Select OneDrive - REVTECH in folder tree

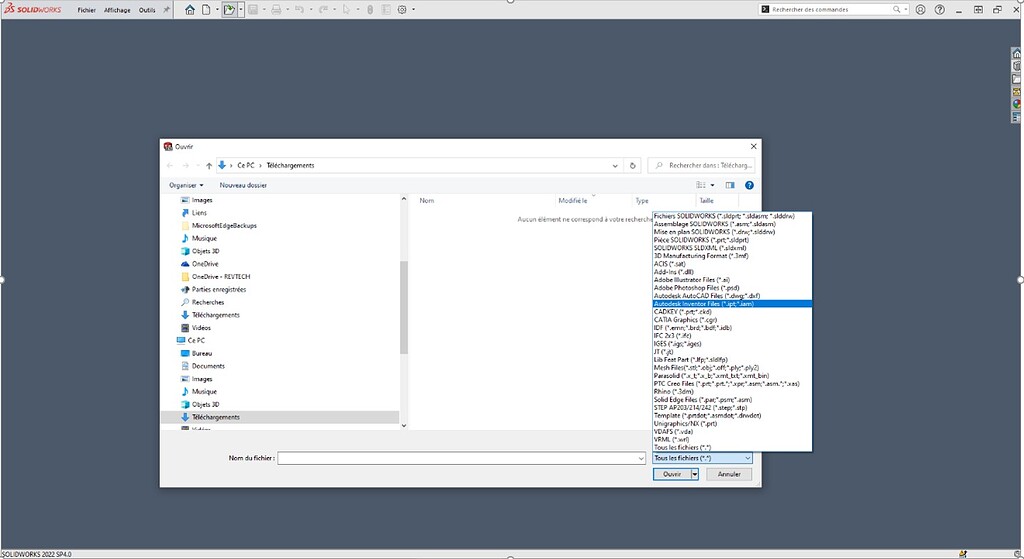pyautogui.click(x=224, y=276)
